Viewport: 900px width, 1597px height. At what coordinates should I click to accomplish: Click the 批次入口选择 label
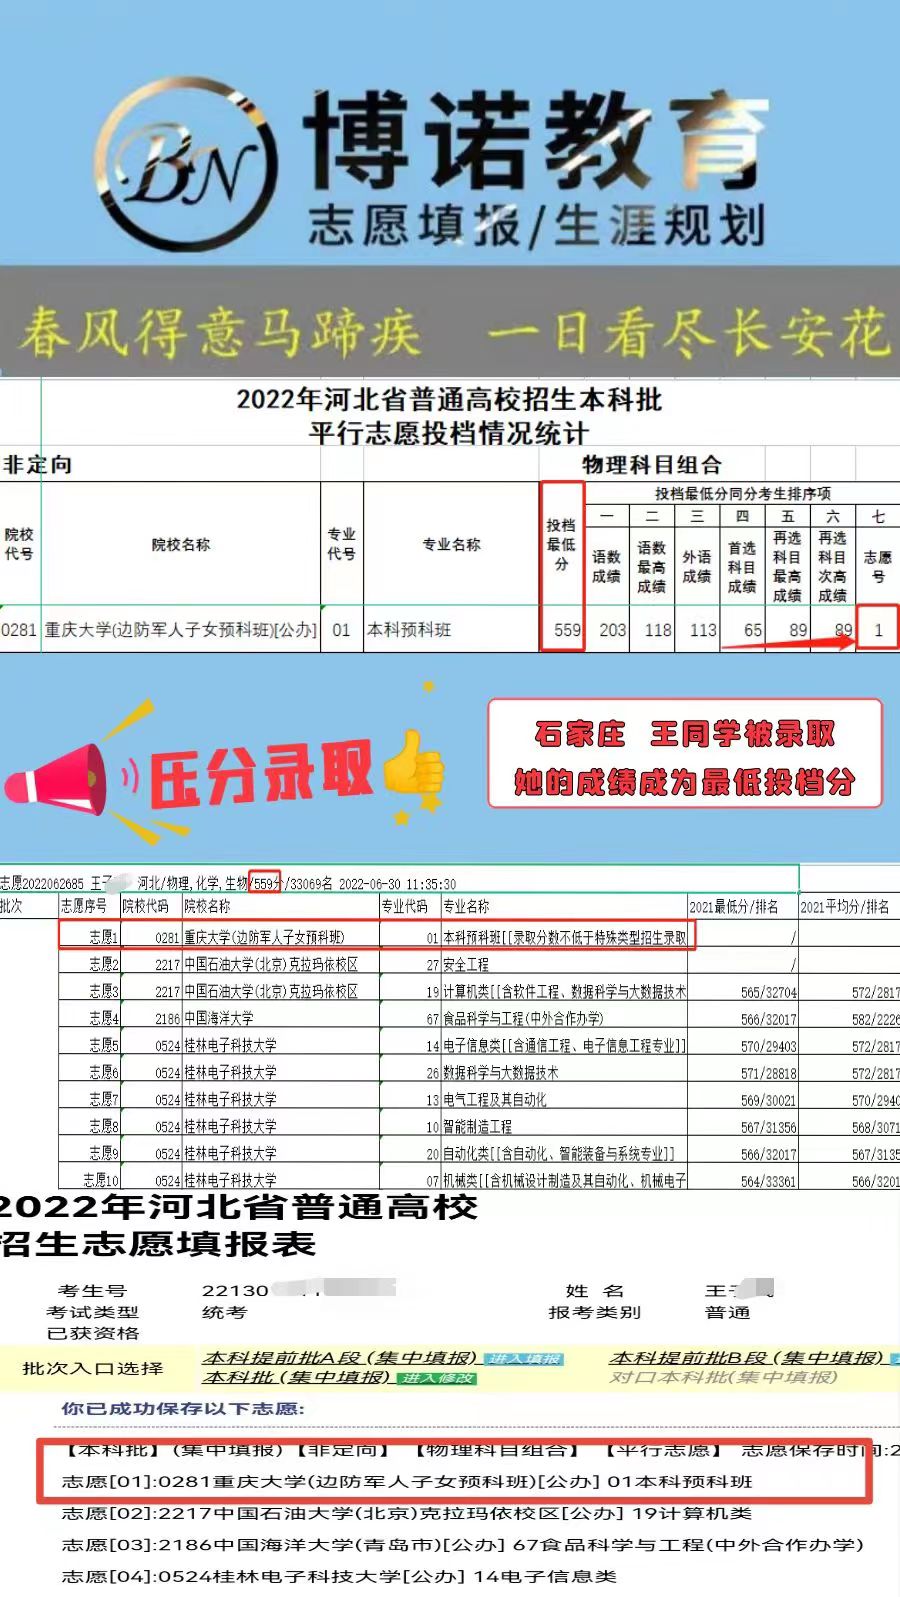[x=93, y=1368]
